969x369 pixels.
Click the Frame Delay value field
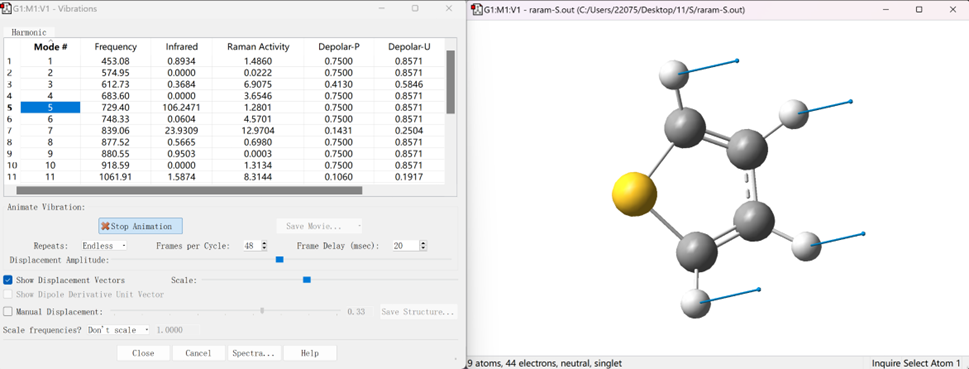405,245
